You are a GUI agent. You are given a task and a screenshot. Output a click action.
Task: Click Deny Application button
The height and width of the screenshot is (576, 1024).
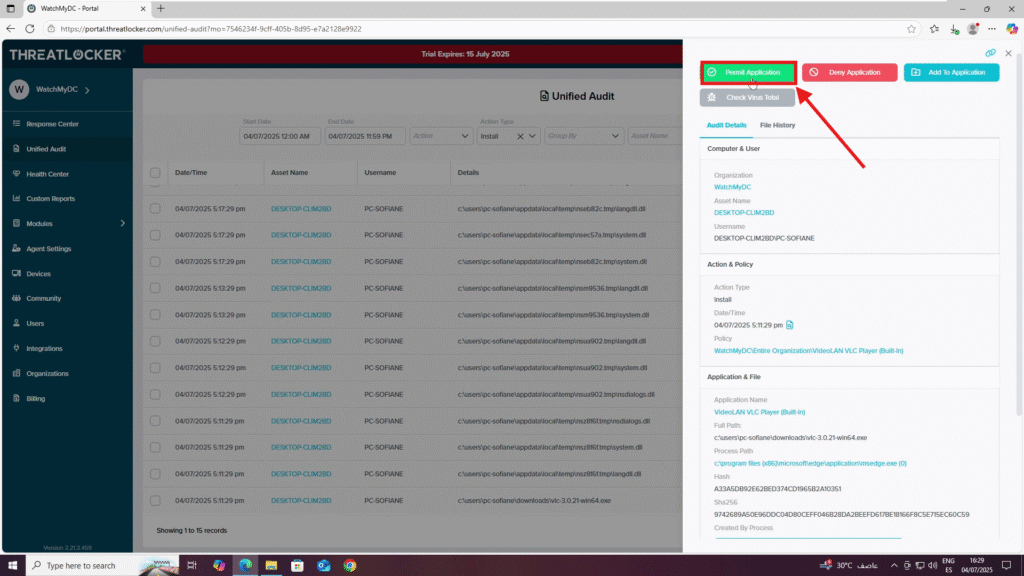850,72
